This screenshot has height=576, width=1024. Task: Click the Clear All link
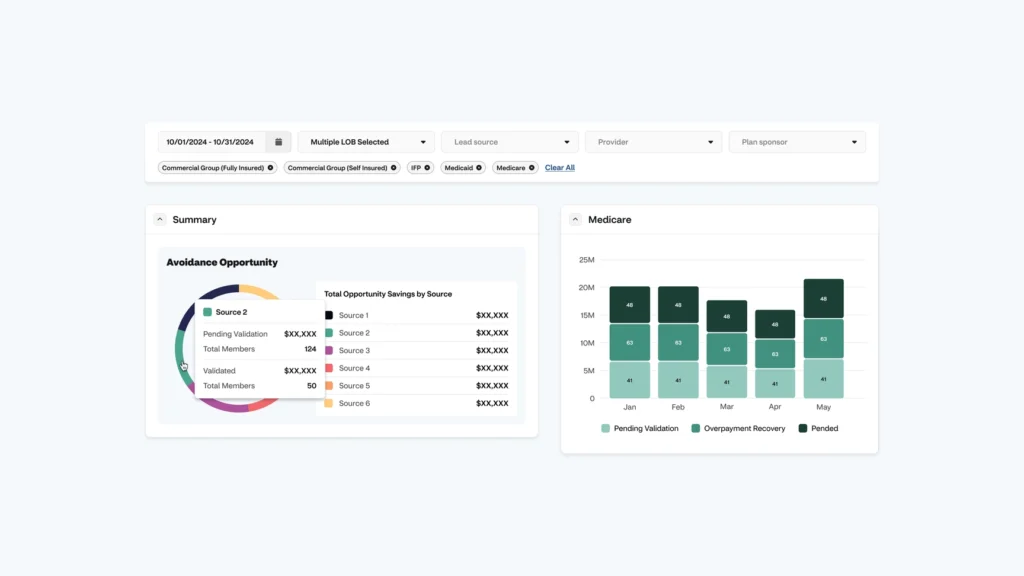[x=559, y=167]
